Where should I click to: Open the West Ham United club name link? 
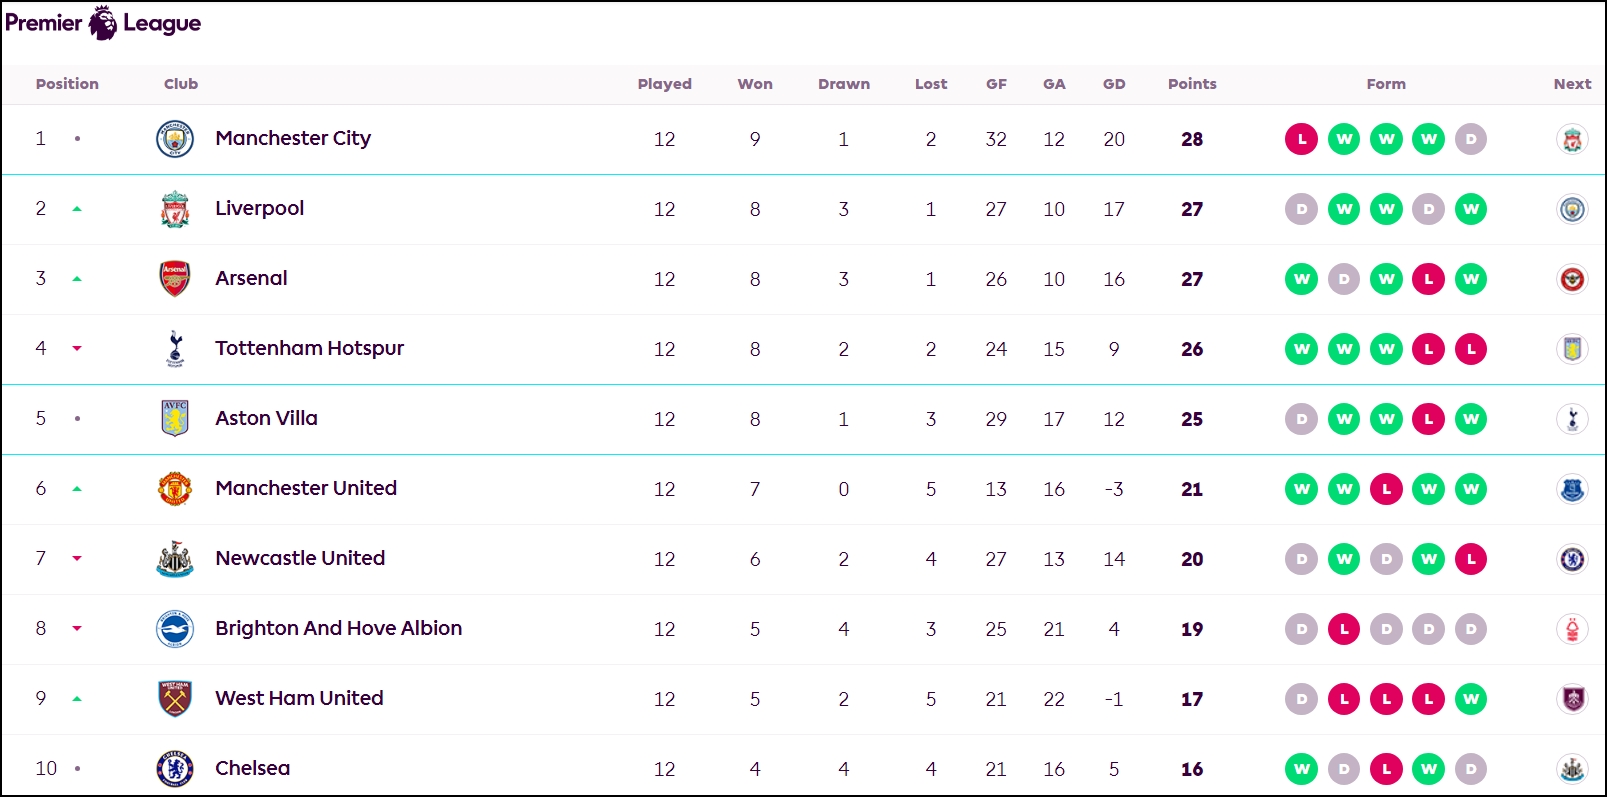pos(298,699)
